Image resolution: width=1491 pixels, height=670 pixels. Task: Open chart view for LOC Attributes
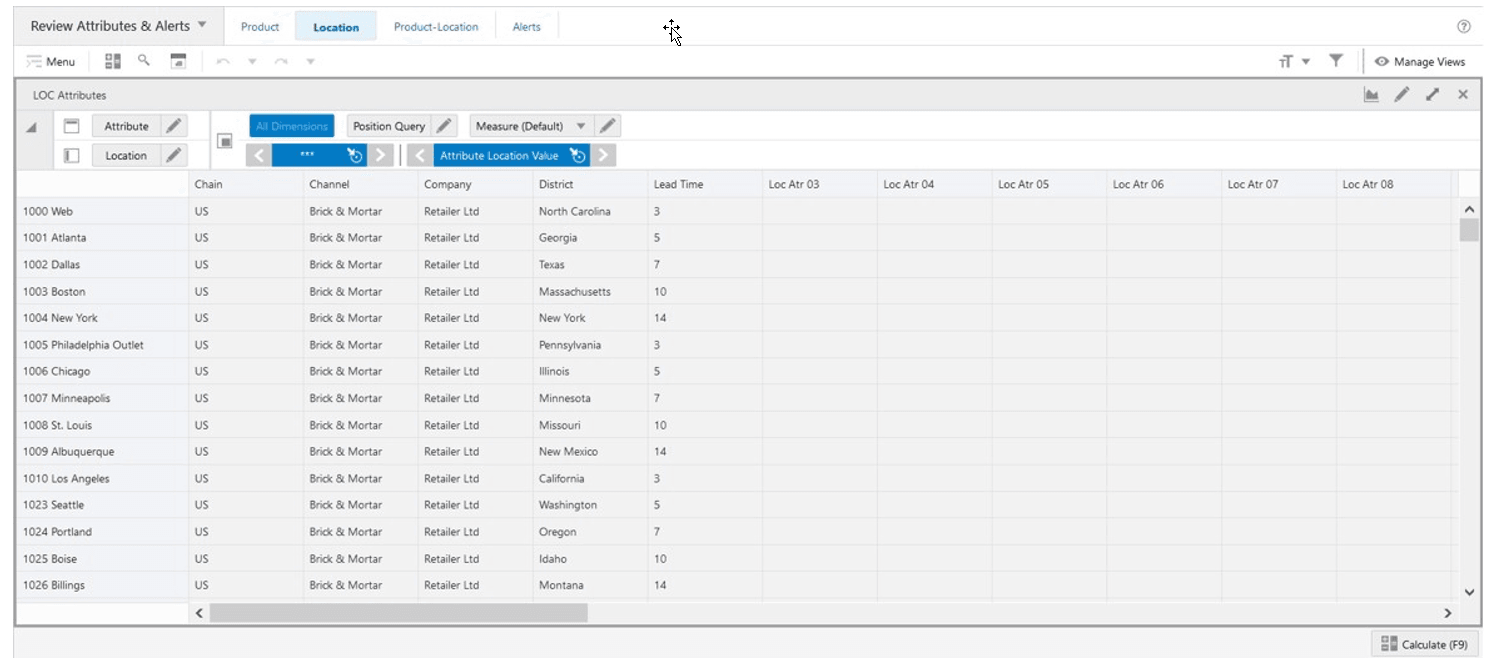click(1371, 94)
